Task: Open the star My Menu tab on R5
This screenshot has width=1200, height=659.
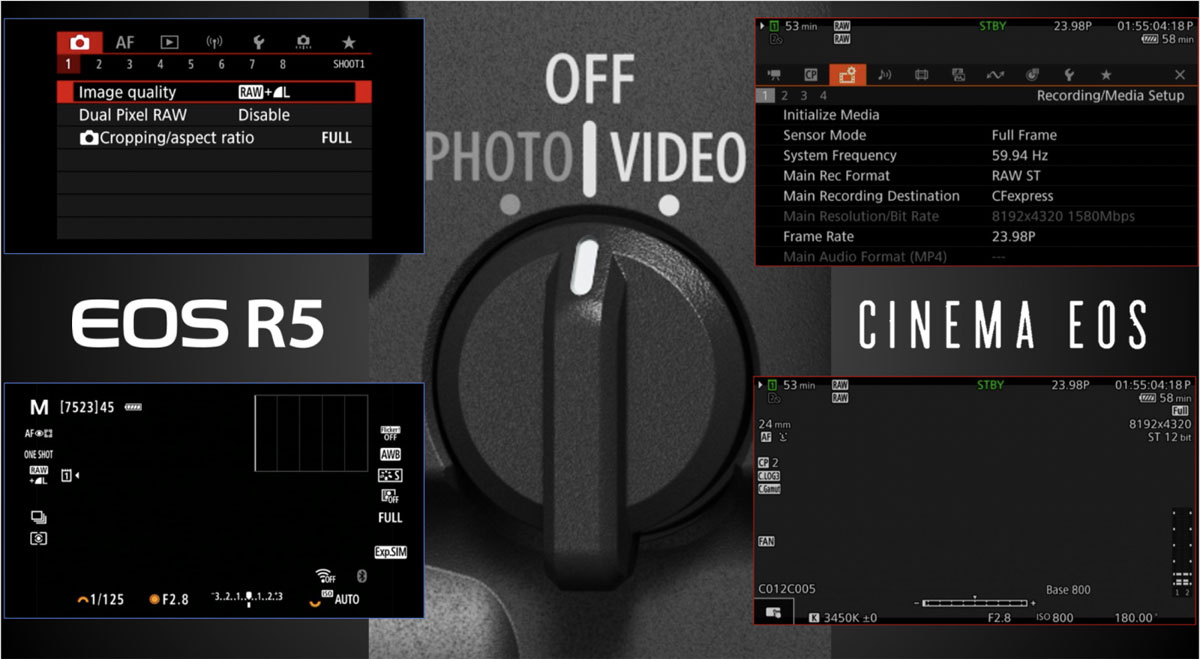Action: click(x=348, y=42)
